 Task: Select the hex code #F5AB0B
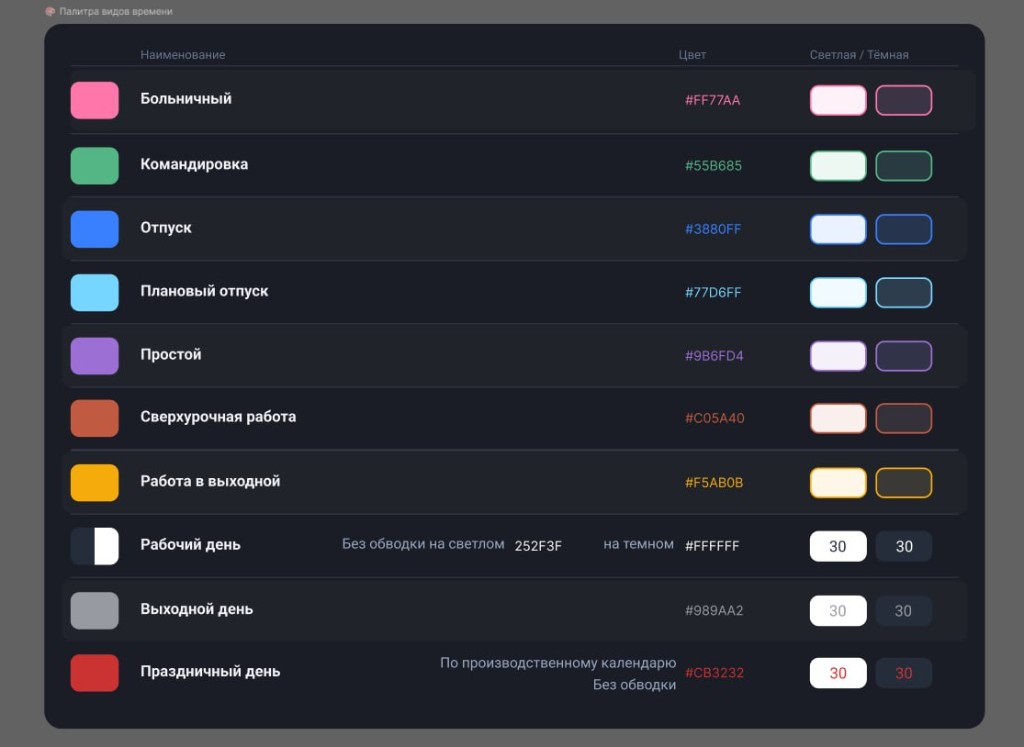714,483
